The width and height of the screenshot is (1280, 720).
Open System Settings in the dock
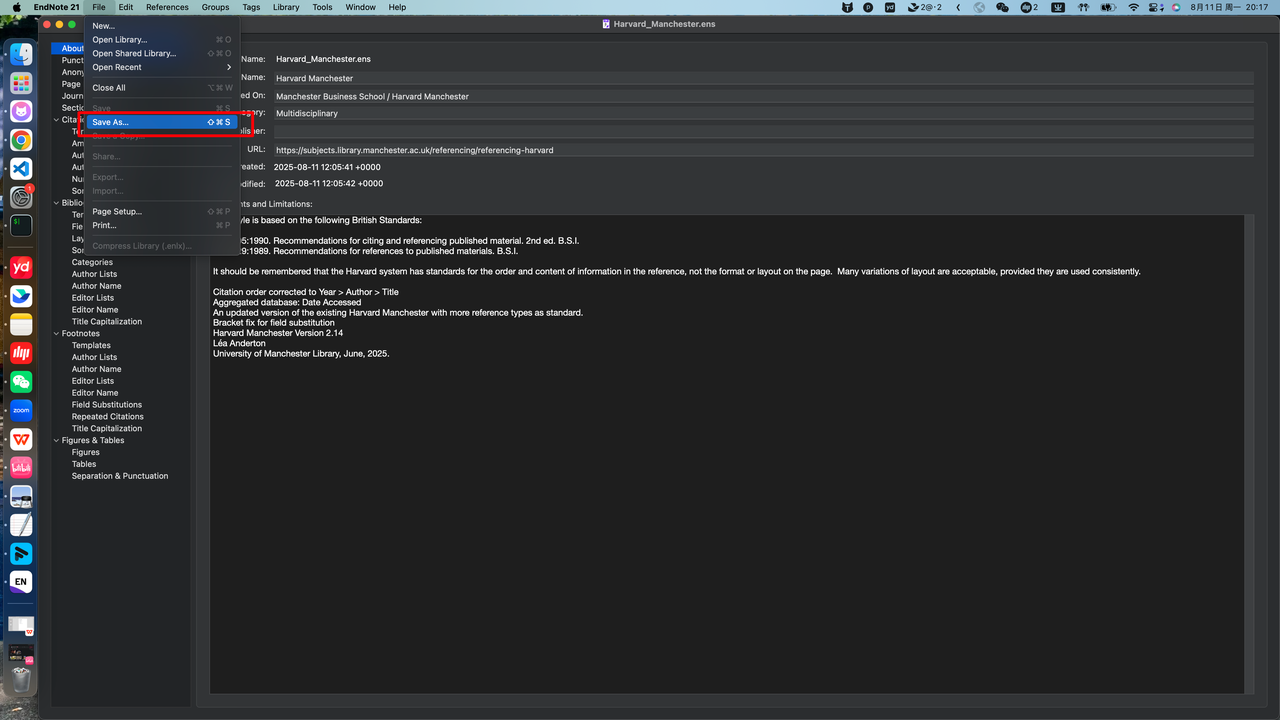(x=21, y=197)
